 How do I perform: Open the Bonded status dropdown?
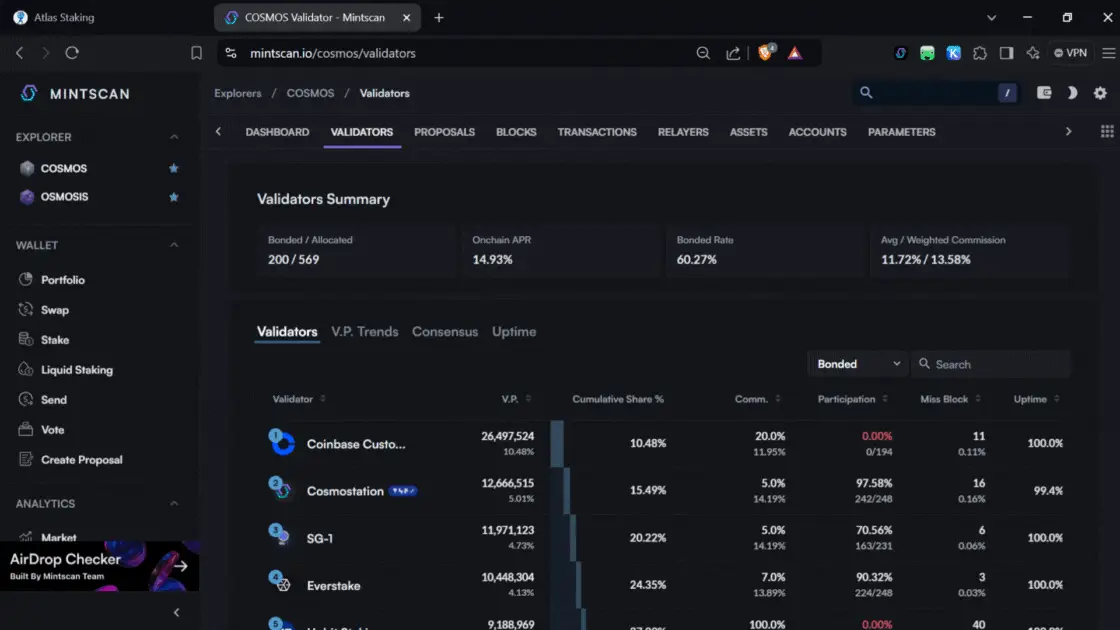click(x=858, y=364)
